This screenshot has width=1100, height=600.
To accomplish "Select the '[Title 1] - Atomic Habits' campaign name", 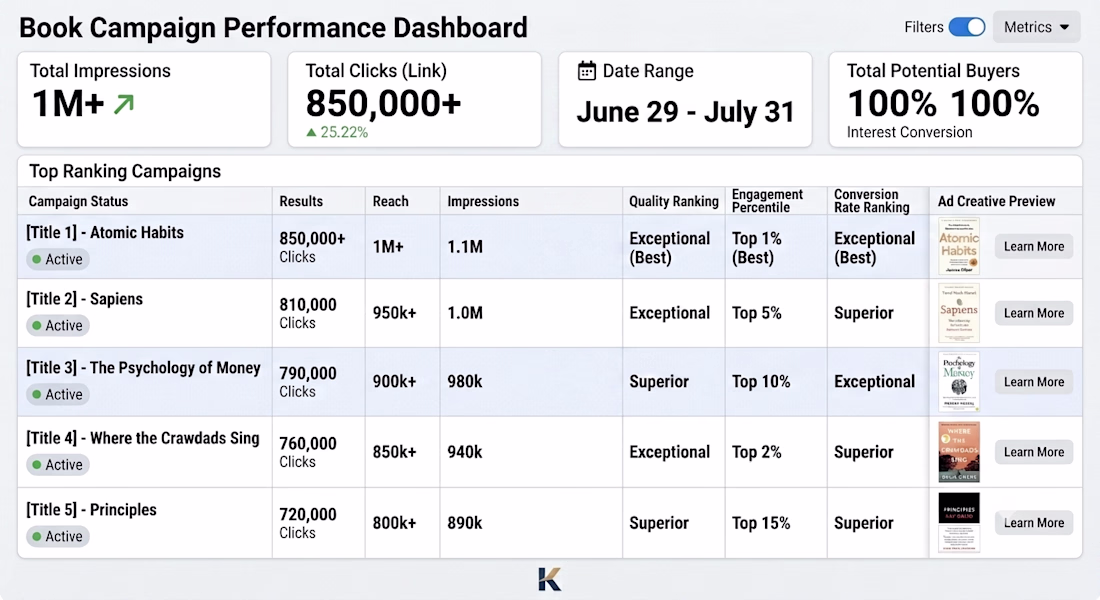I will point(105,233).
